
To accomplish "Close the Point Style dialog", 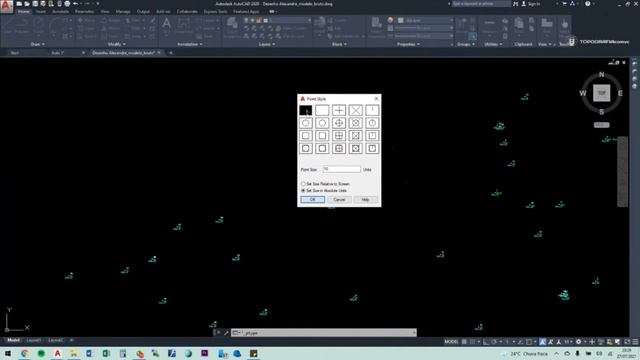I will pos(376,99).
